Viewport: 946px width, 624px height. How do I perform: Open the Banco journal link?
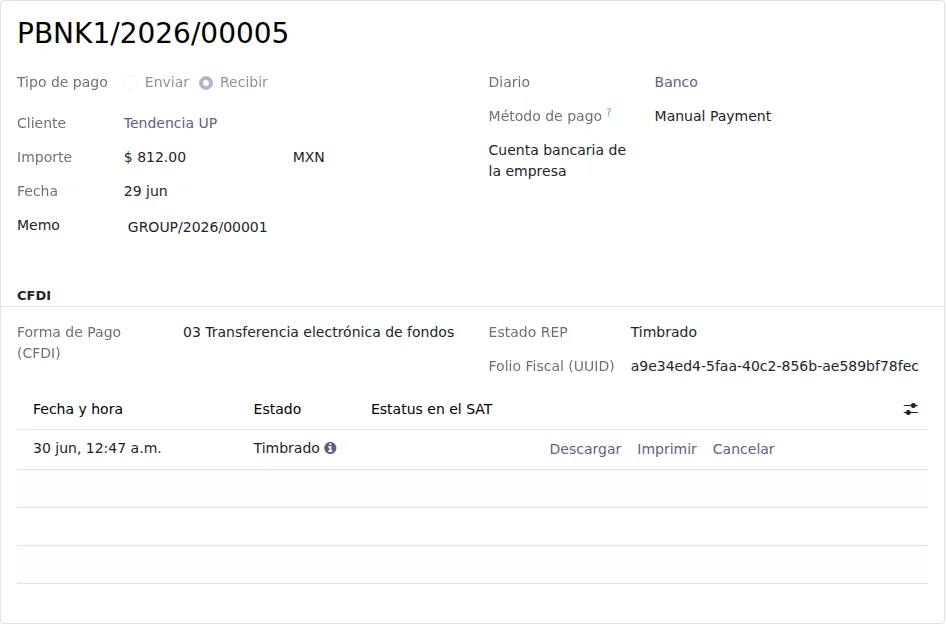[x=676, y=82]
